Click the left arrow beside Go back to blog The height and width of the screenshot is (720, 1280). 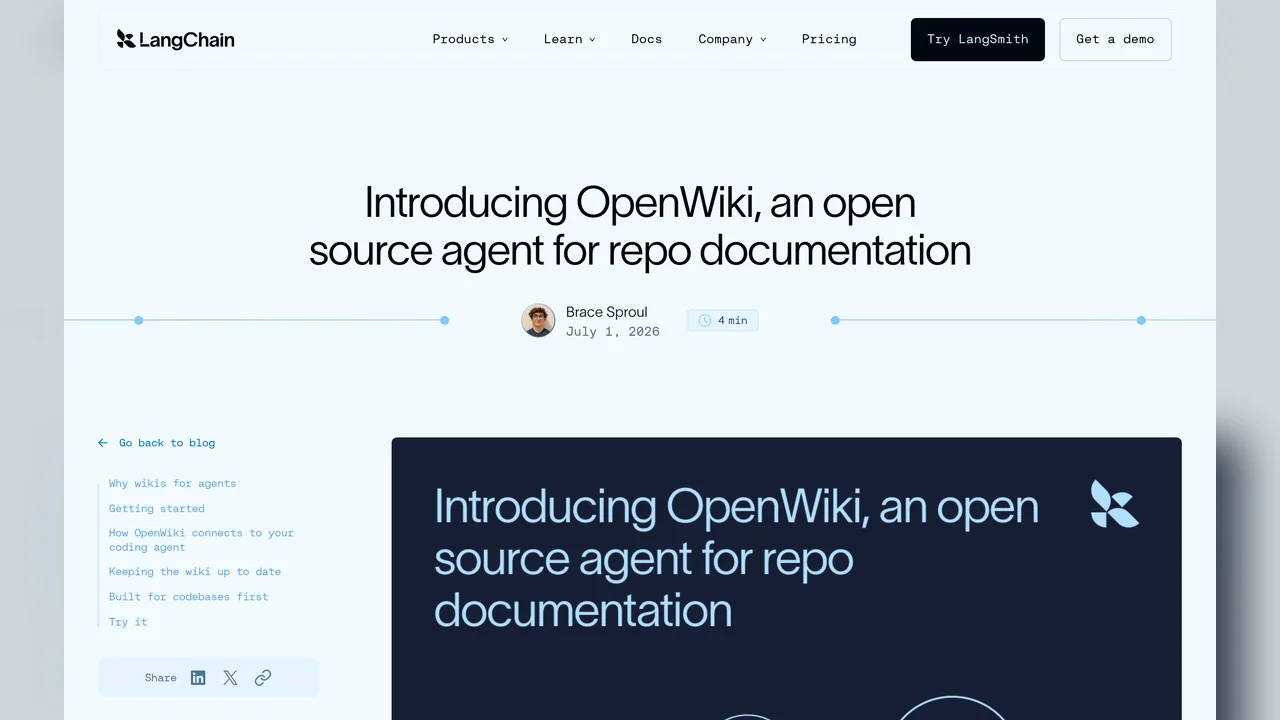point(103,443)
